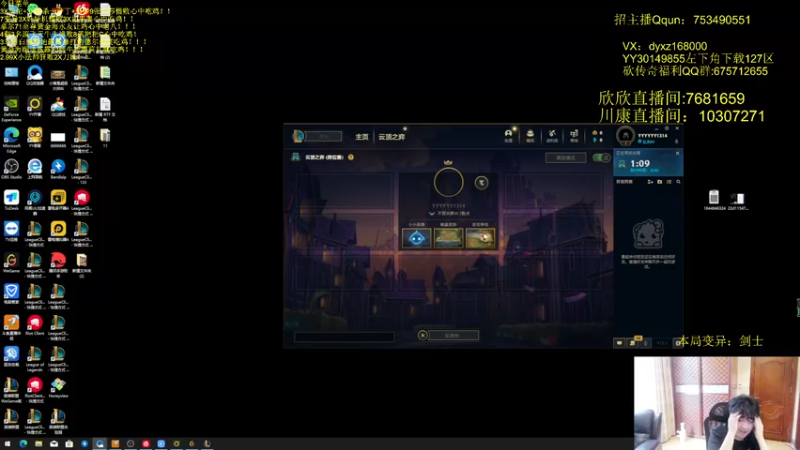800x450 pixels.
Task: Click the League logo play button
Action: point(298,136)
